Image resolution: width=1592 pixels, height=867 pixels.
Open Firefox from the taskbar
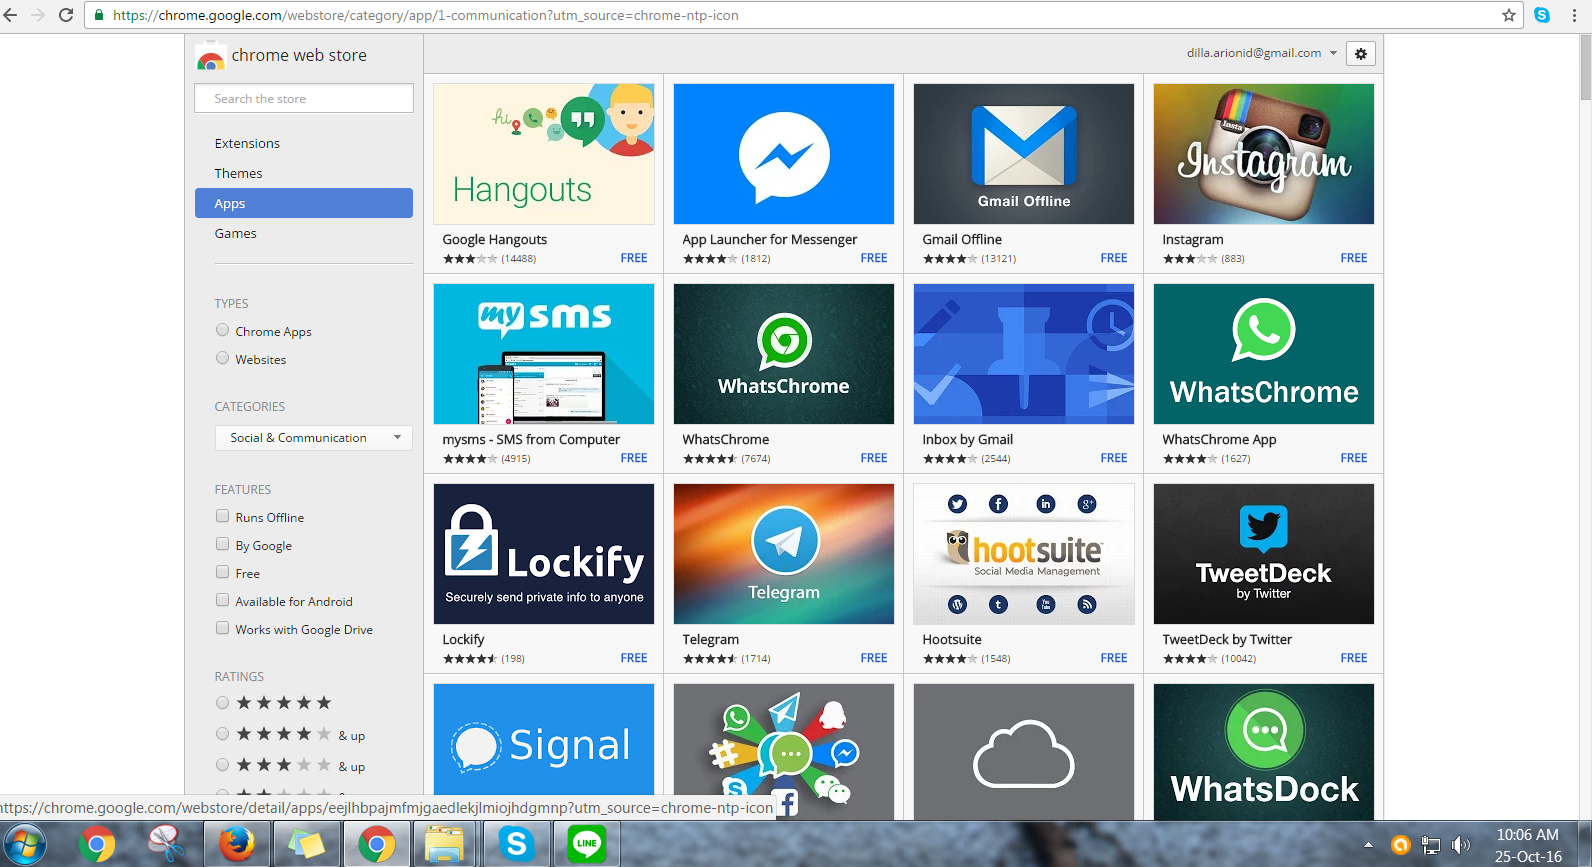coord(236,845)
